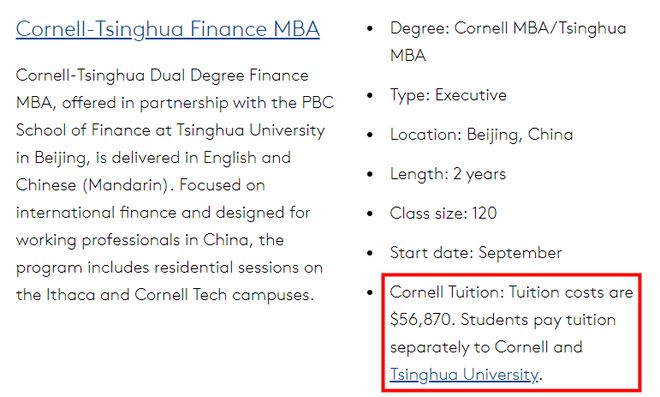Click the bullet point beside Class size
The image size is (660, 397).
pyautogui.click(x=370, y=213)
